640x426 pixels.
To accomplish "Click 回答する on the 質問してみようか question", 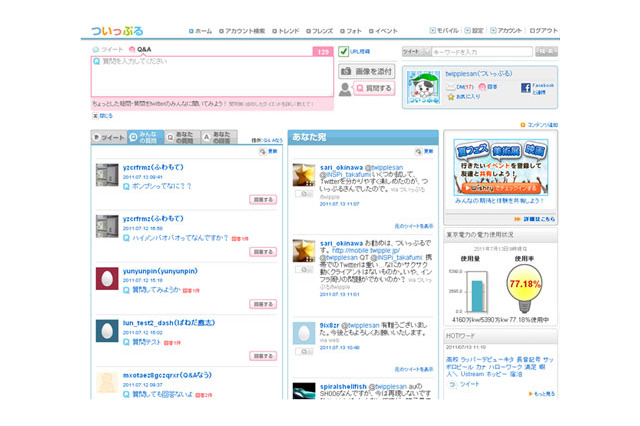I will pos(263,304).
